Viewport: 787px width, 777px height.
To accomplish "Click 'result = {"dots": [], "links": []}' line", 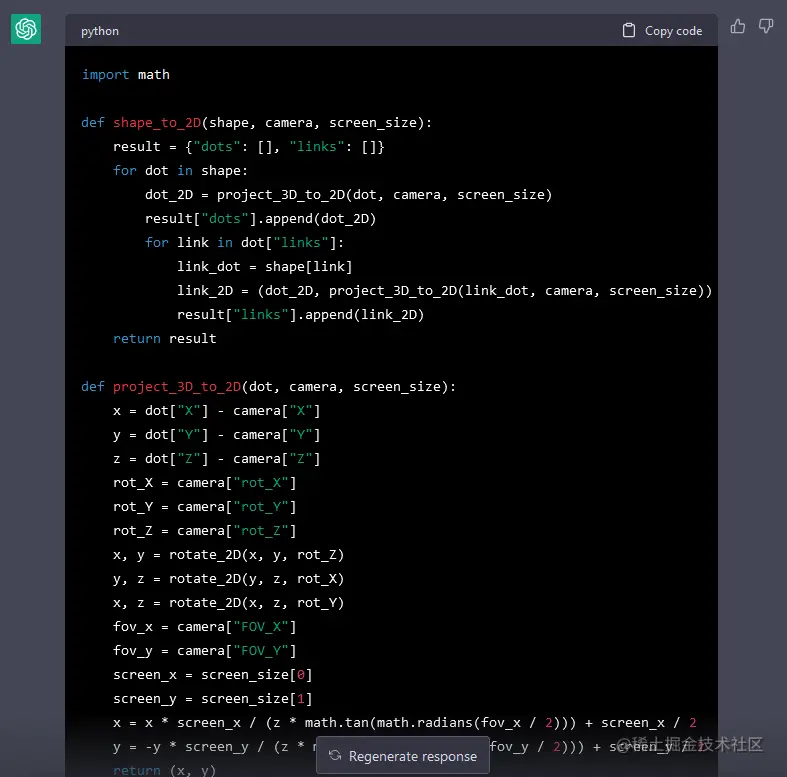I will [x=248, y=147].
